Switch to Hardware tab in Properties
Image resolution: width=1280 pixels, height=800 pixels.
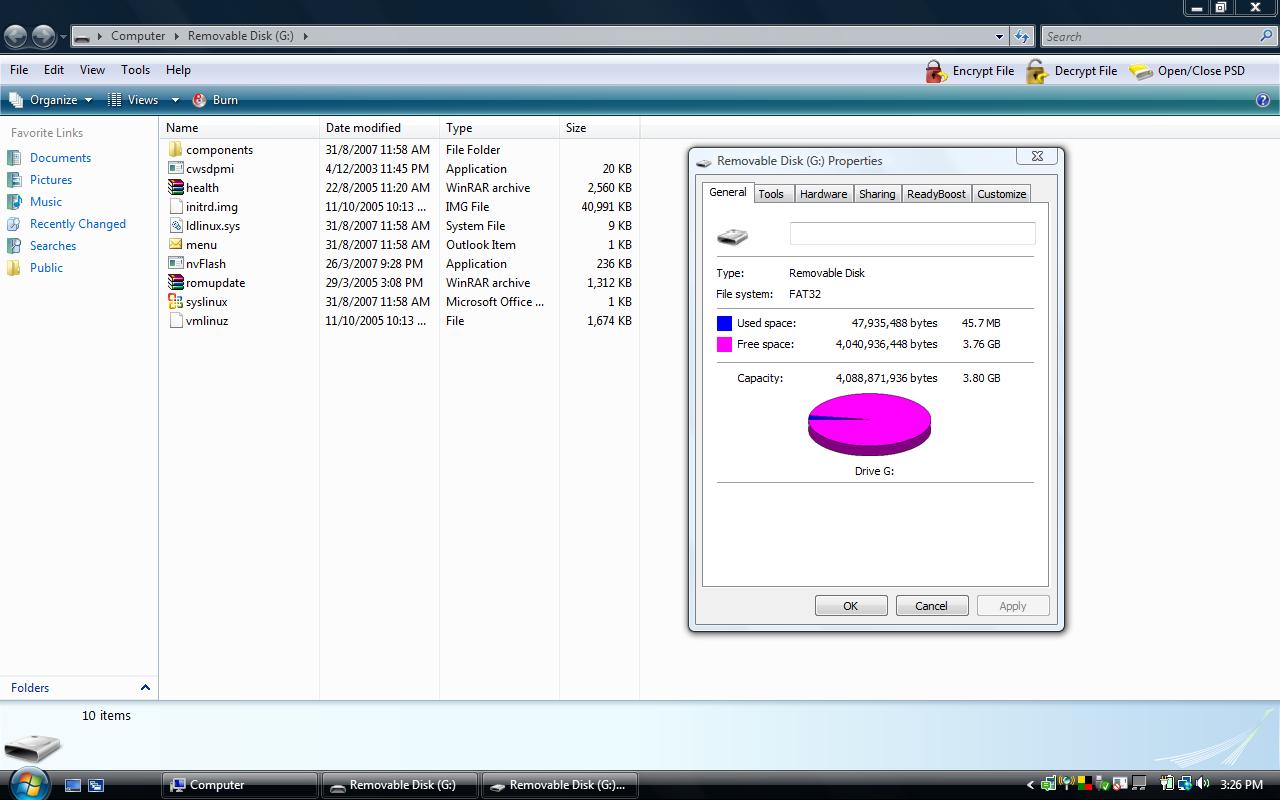(824, 194)
